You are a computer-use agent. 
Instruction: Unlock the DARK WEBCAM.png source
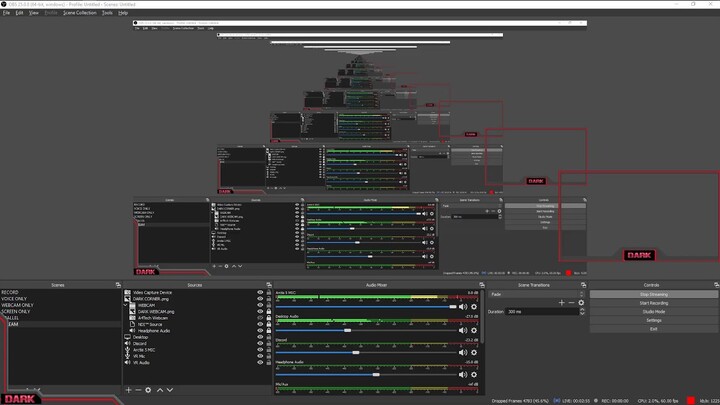tap(269, 311)
